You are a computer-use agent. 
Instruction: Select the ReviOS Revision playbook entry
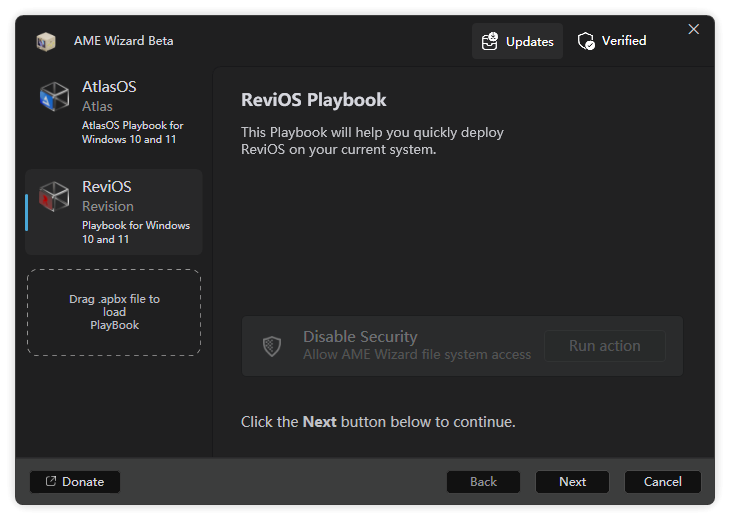[114, 212]
